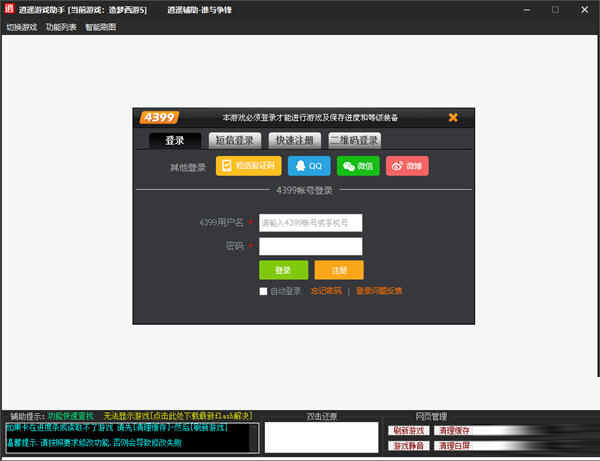600x461 pixels.
Task: Click the 4399 username input field
Action: (310, 223)
